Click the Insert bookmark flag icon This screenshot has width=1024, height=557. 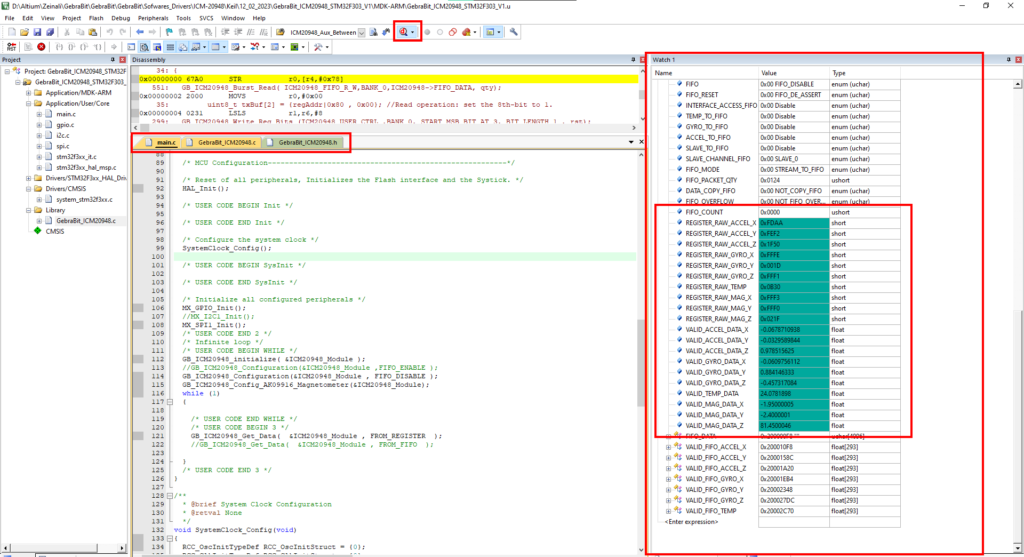point(169,32)
